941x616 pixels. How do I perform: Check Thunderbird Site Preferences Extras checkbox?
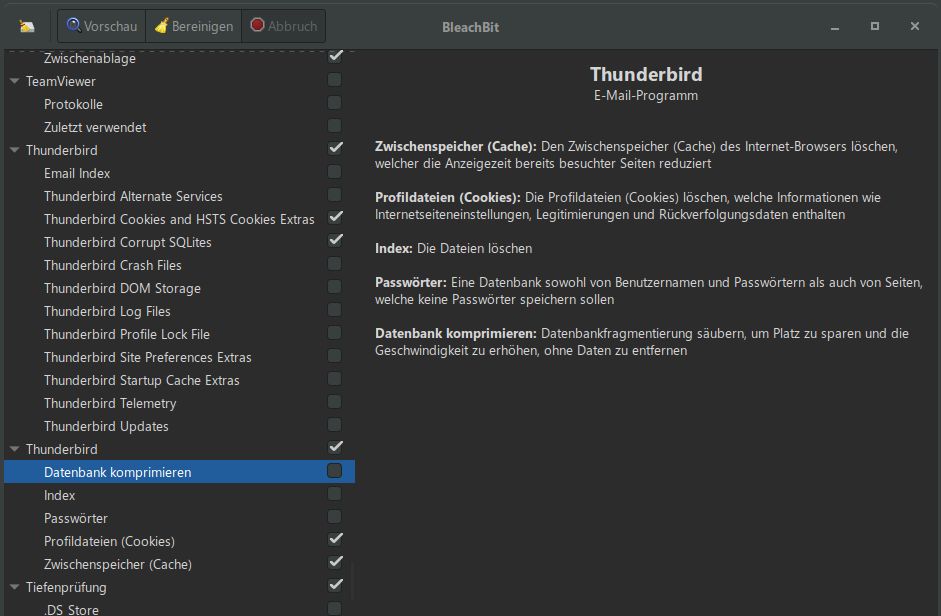(x=335, y=356)
